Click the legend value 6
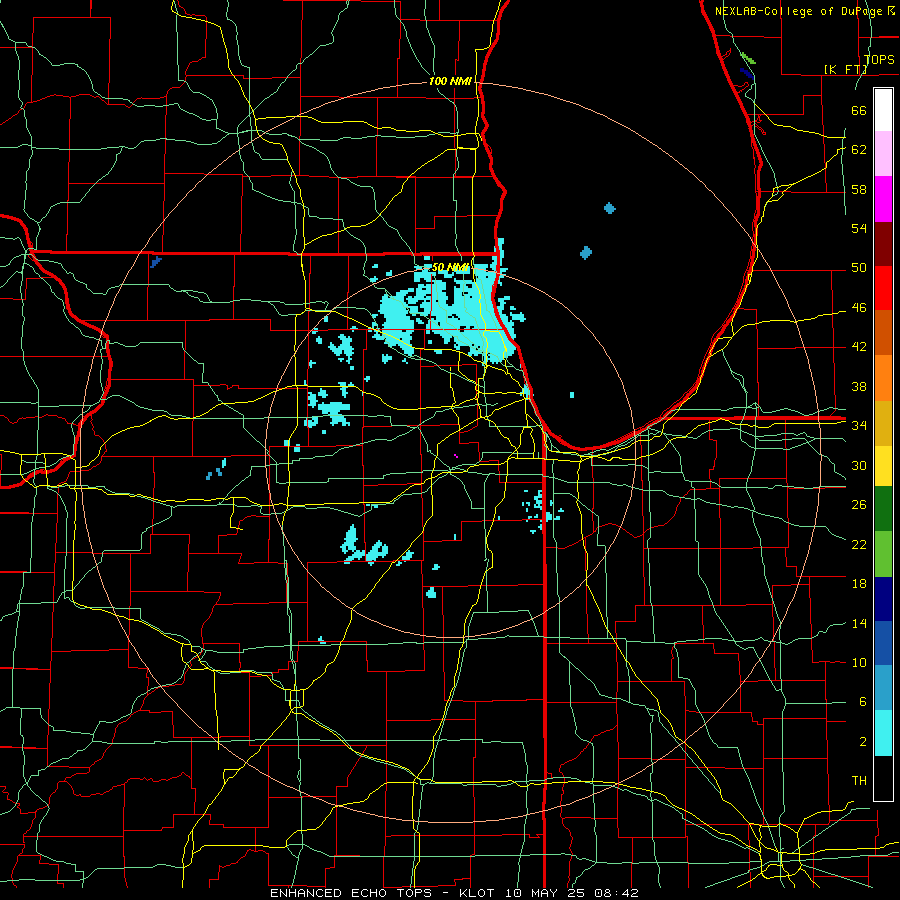This screenshot has height=900, width=900. 862,701
